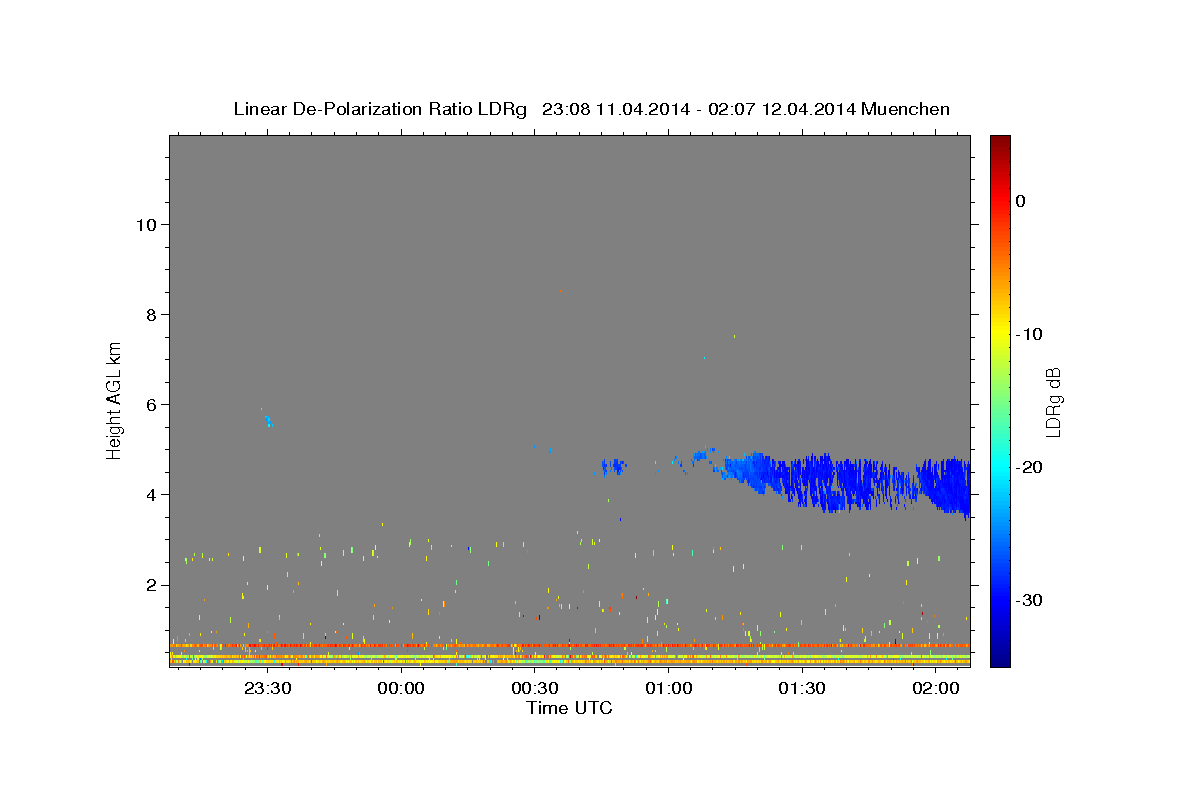The width and height of the screenshot is (1200, 800).
Task: Click the 00:00 time tick label
Action: [x=402, y=688]
